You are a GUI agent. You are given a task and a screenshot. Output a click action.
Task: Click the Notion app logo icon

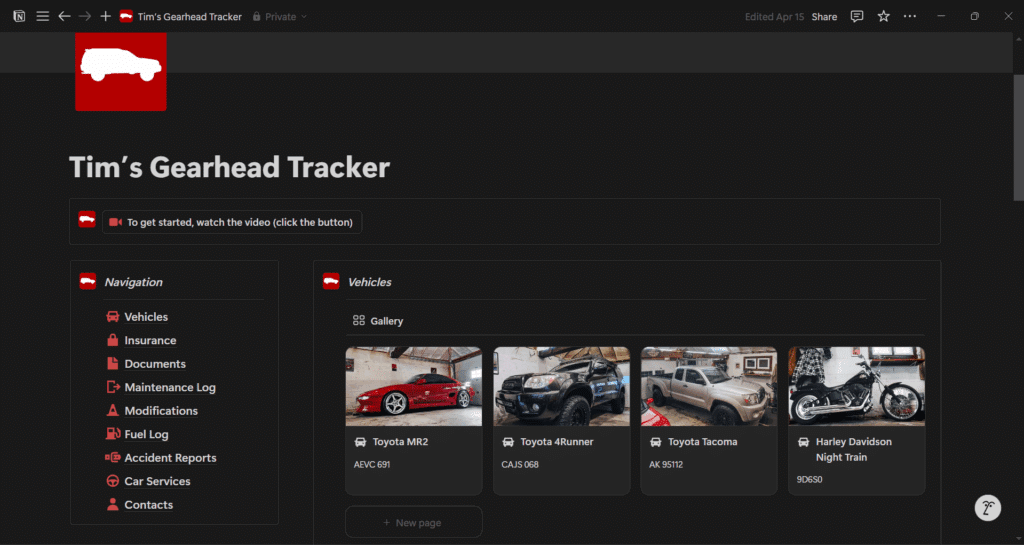tap(20, 17)
